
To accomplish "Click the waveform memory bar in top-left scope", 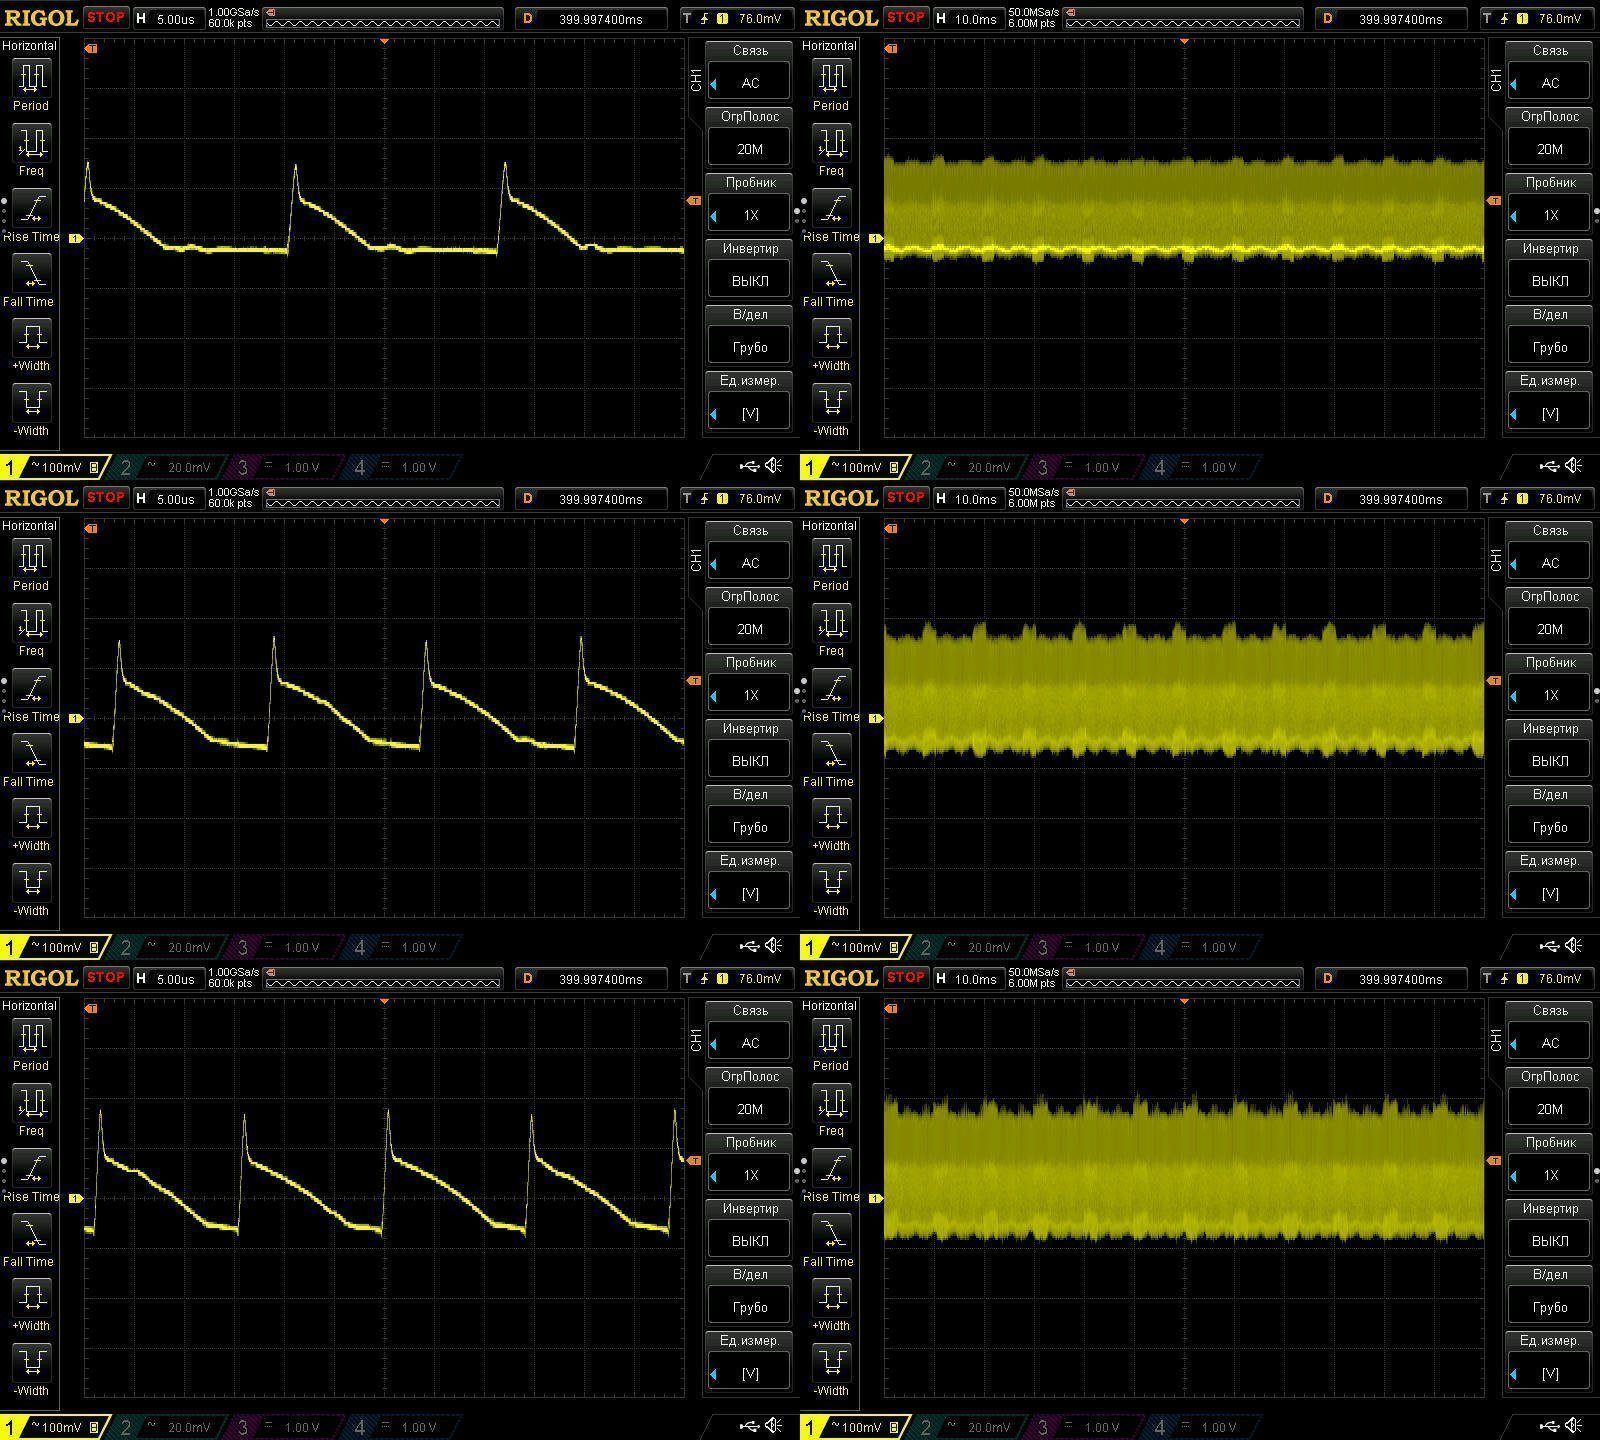I will click(x=384, y=19).
